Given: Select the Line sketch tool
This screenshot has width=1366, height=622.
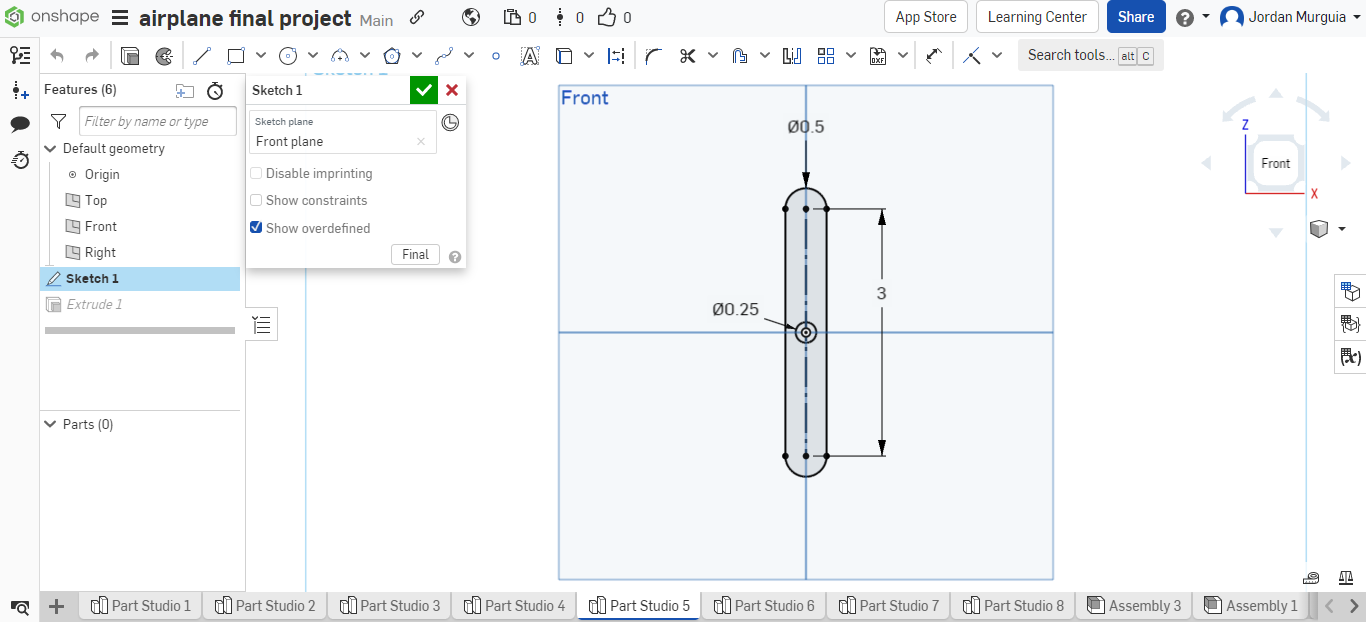Looking at the screenshot, I should click(203, 55).
